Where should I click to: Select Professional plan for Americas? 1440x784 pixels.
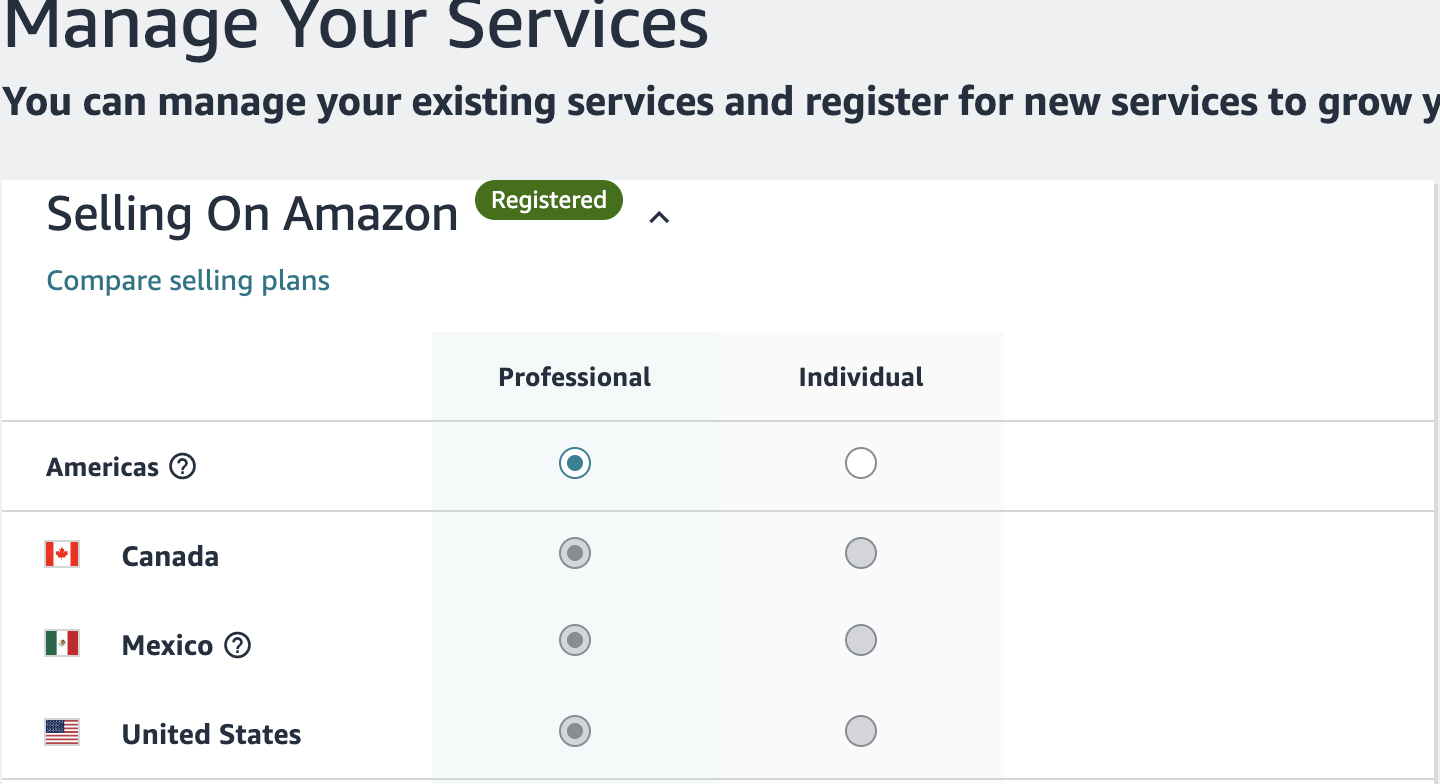point(575,463)
